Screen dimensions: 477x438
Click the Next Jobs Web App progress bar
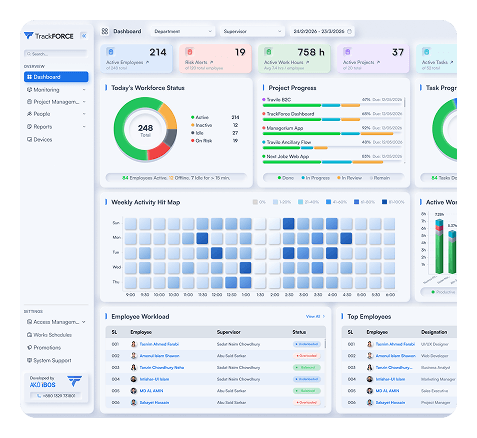(332, 162)
